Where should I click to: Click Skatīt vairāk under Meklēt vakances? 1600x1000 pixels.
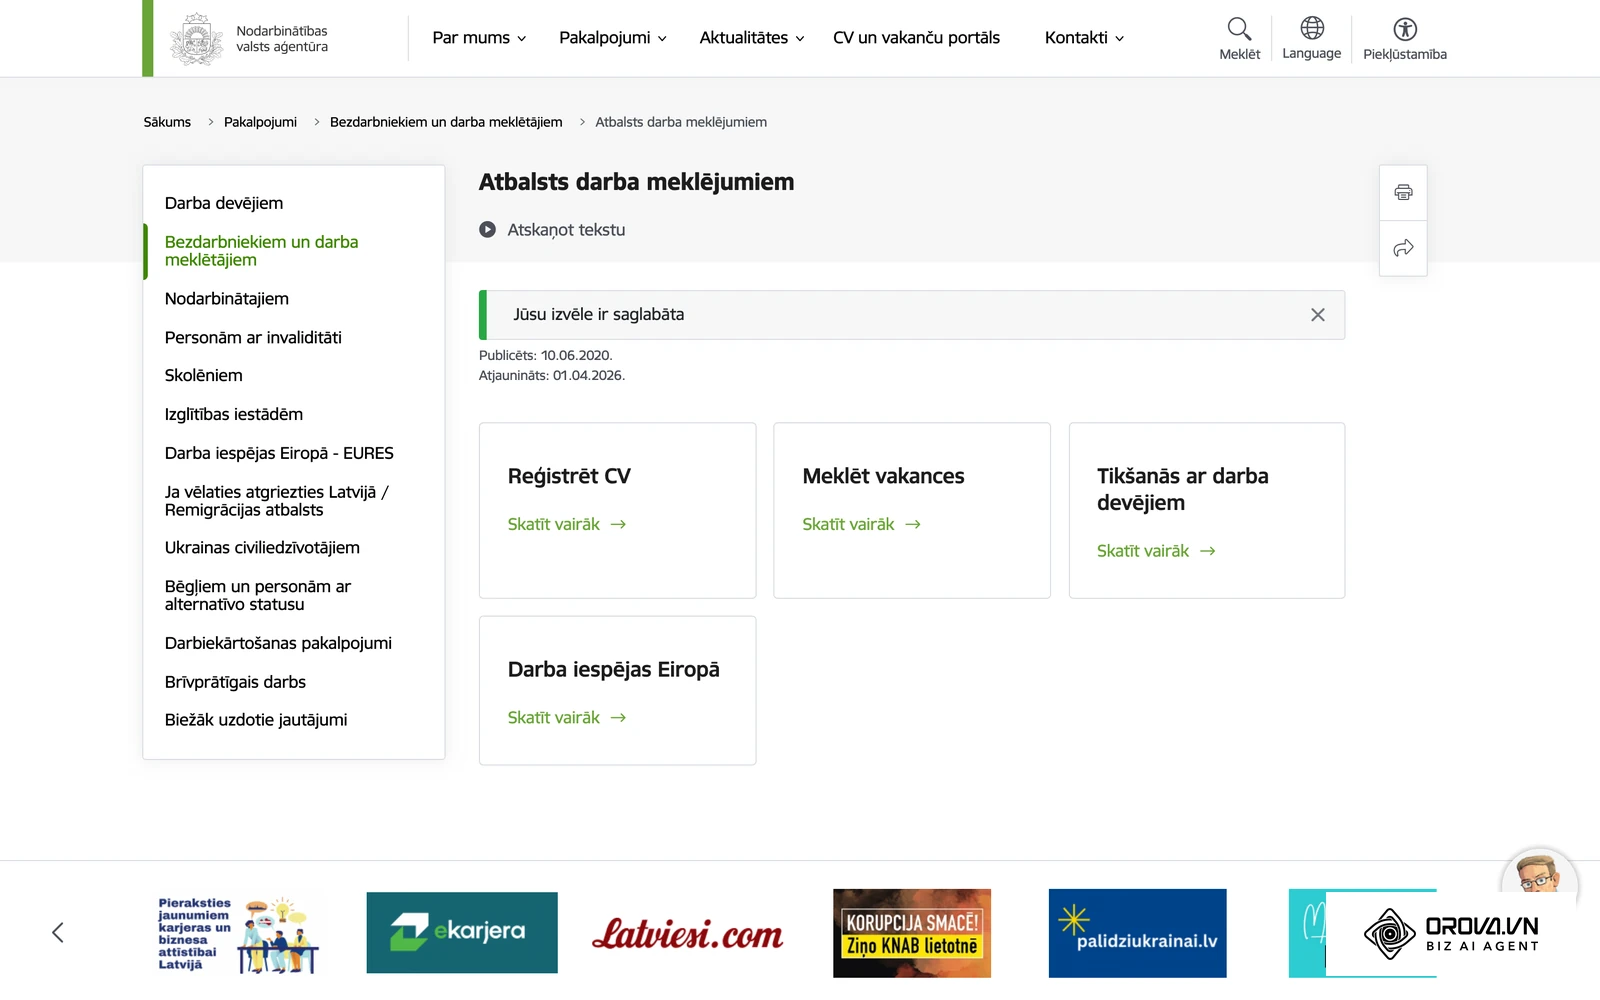(861, 524)
